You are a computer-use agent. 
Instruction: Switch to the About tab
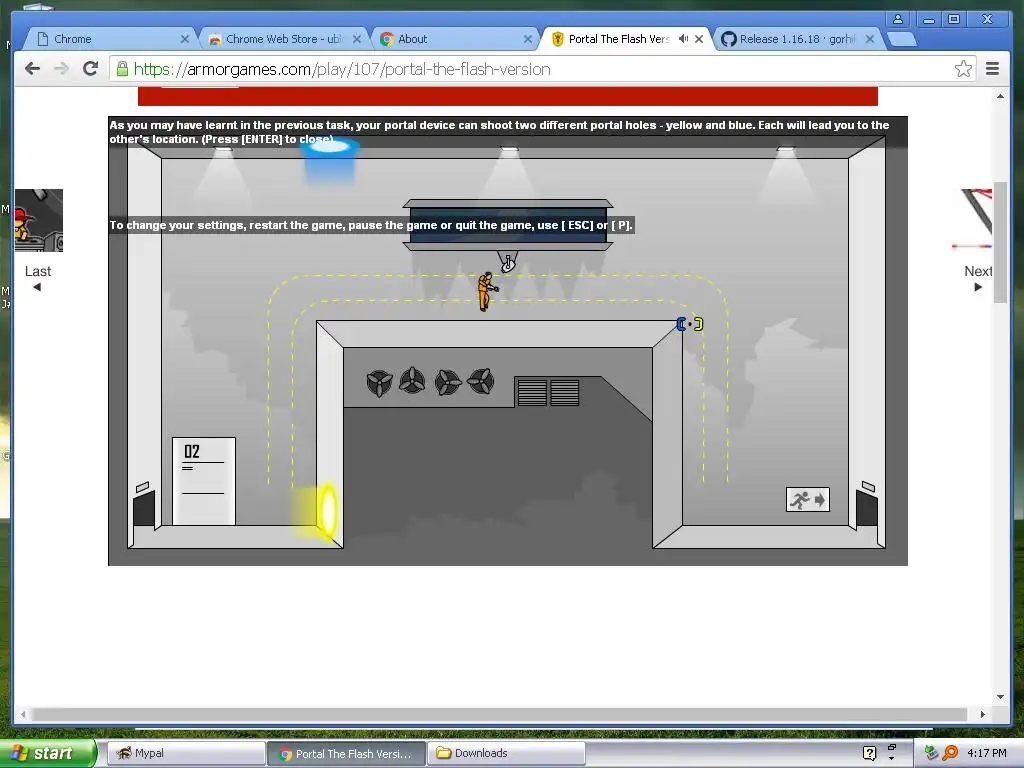[x=455, y=39]
